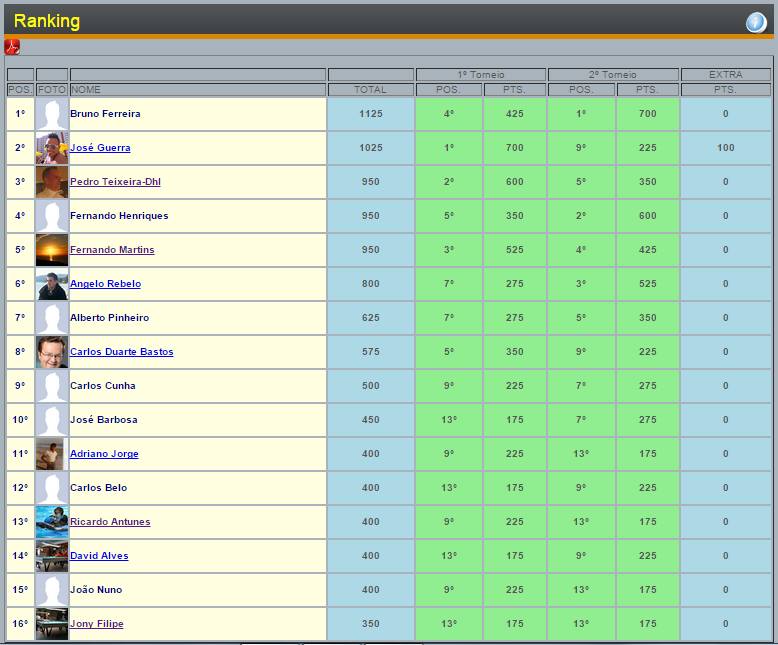Click Fernando Martins' sunset photo

point(52,250)
